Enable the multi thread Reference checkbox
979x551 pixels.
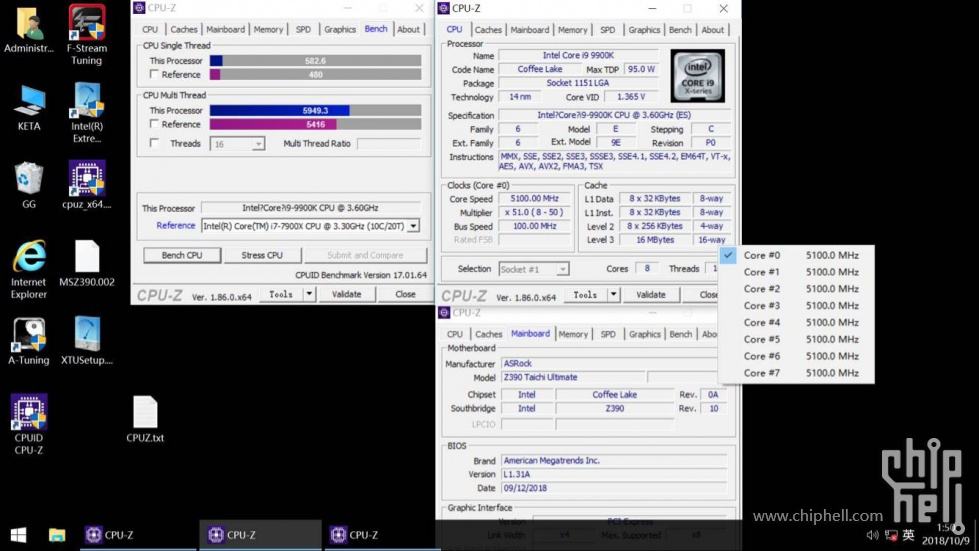(x=154, y=124)
